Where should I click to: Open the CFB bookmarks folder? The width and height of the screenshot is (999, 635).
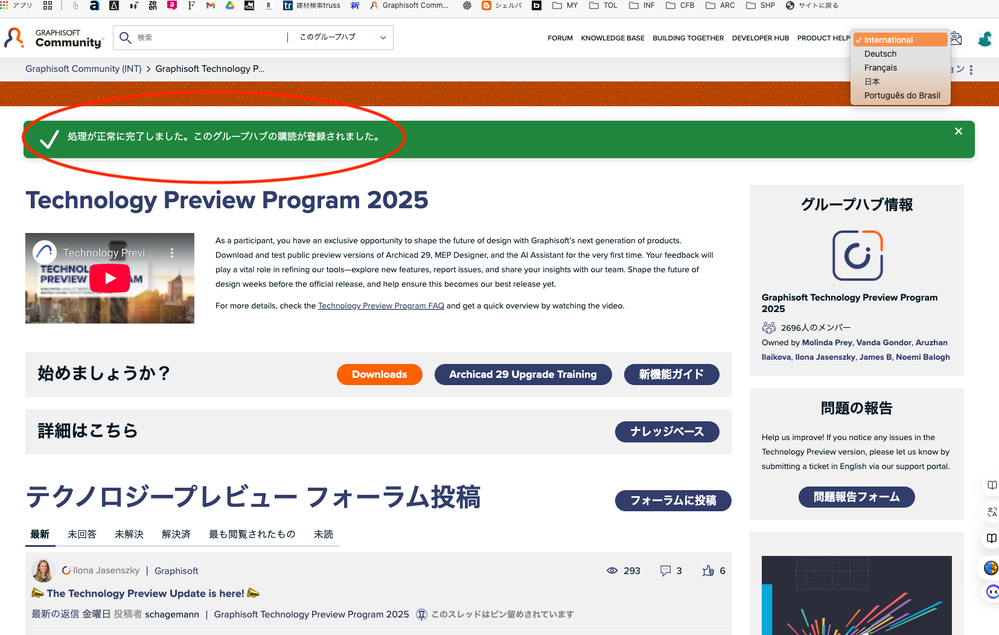click(x=680, y=6)
